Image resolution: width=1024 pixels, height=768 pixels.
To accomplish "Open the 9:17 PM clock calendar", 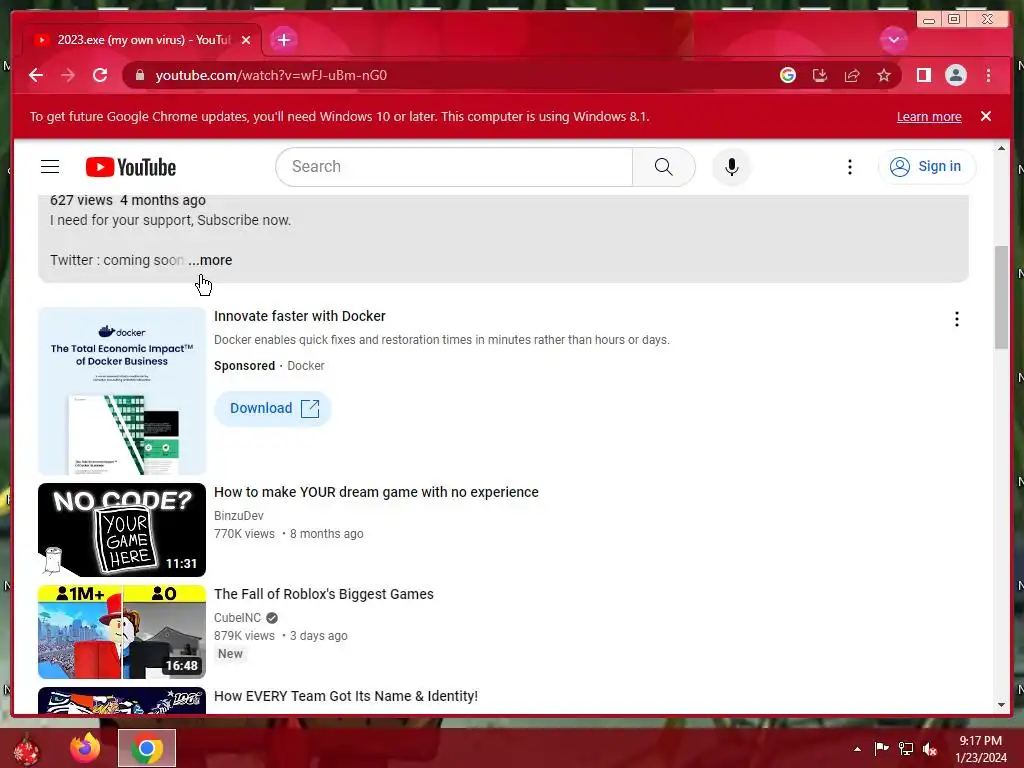I will (x=980, y=749).
